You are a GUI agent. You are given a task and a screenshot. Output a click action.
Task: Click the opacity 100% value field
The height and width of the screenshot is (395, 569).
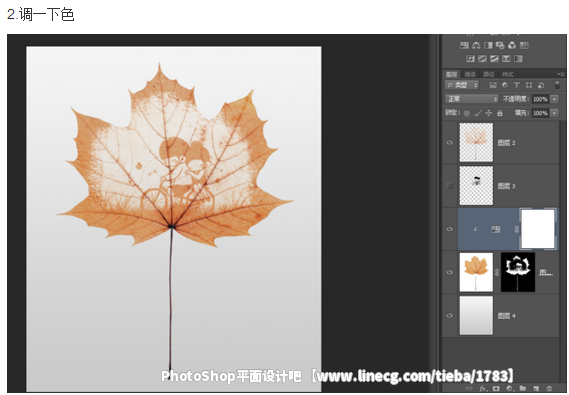[x=540, y=99]
